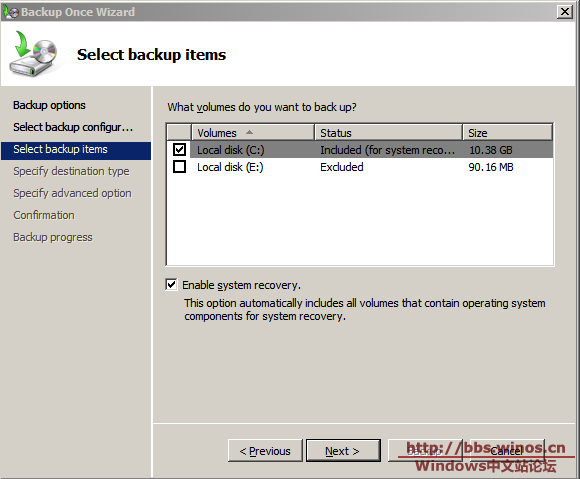Viewport: 580px width, 479px height.
Task: Click the 10.38 GB size value
Action: tap(491, 150)
